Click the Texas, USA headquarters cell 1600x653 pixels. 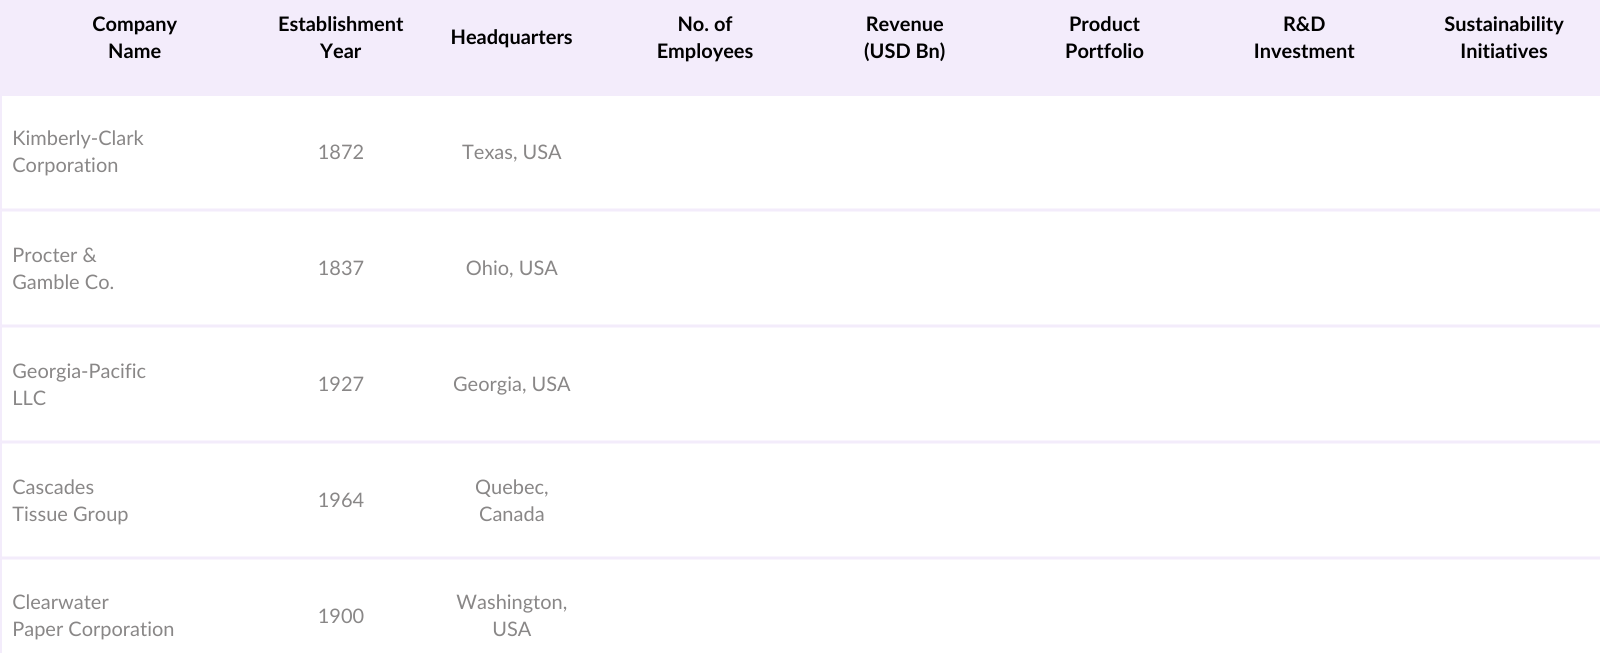coord(511,152)
